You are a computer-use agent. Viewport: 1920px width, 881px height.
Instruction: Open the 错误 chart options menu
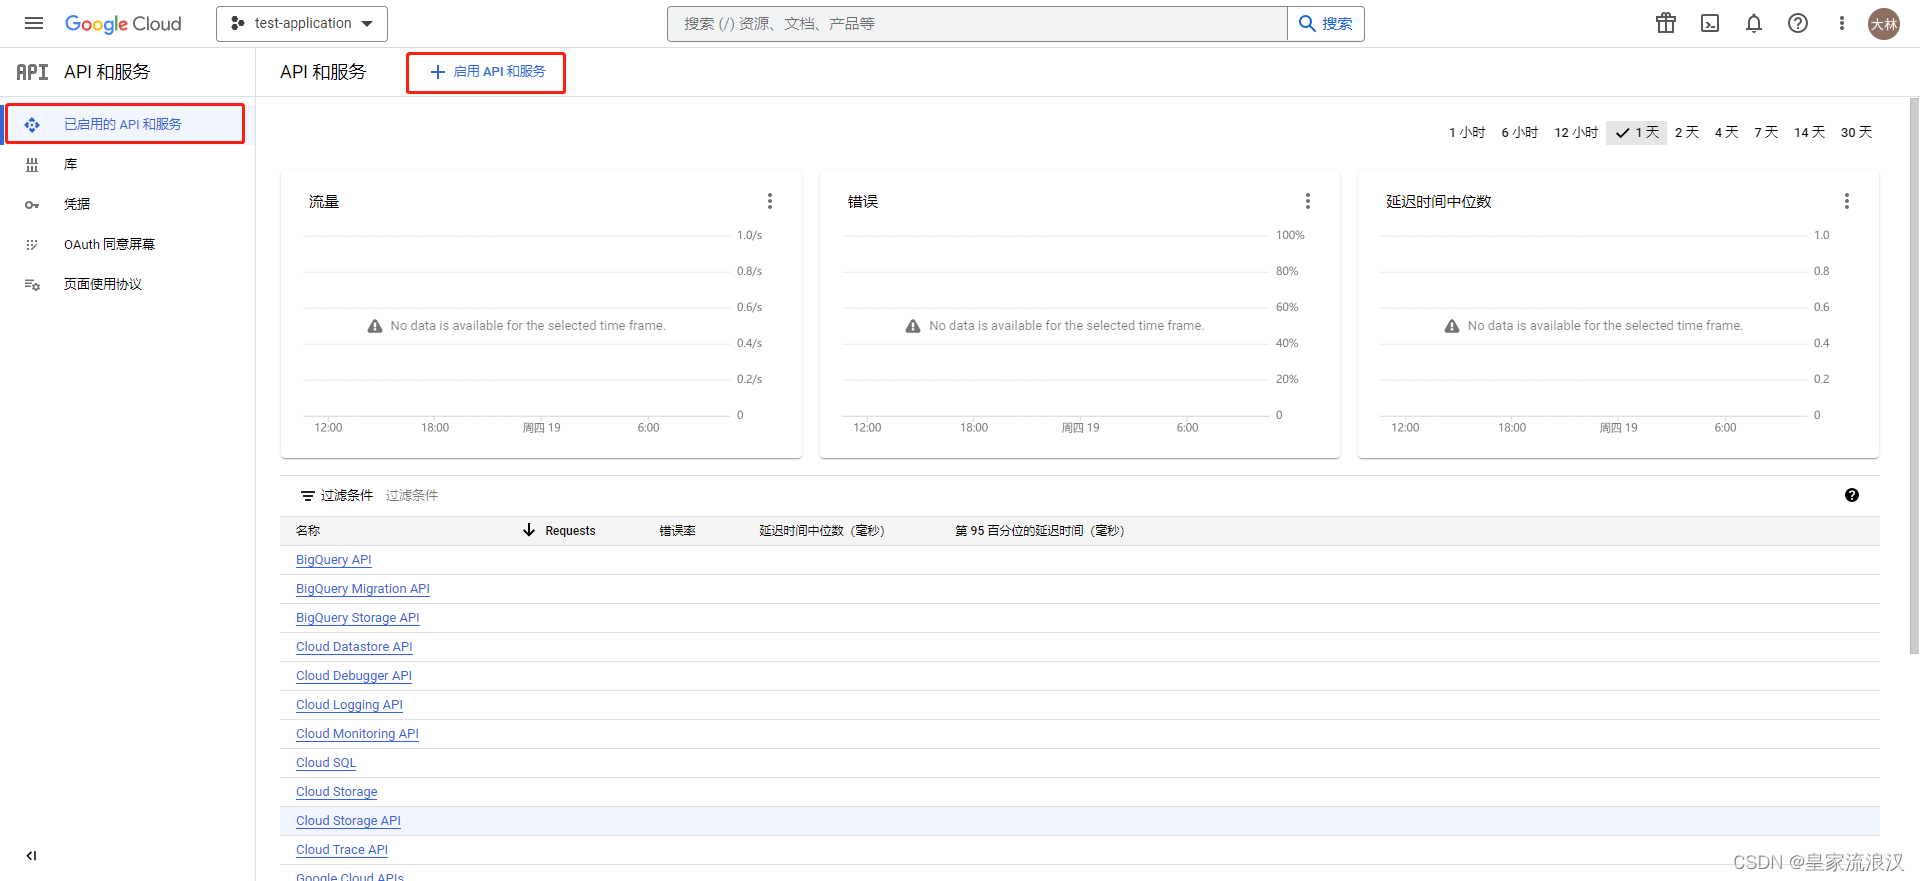click(1308, 201)
